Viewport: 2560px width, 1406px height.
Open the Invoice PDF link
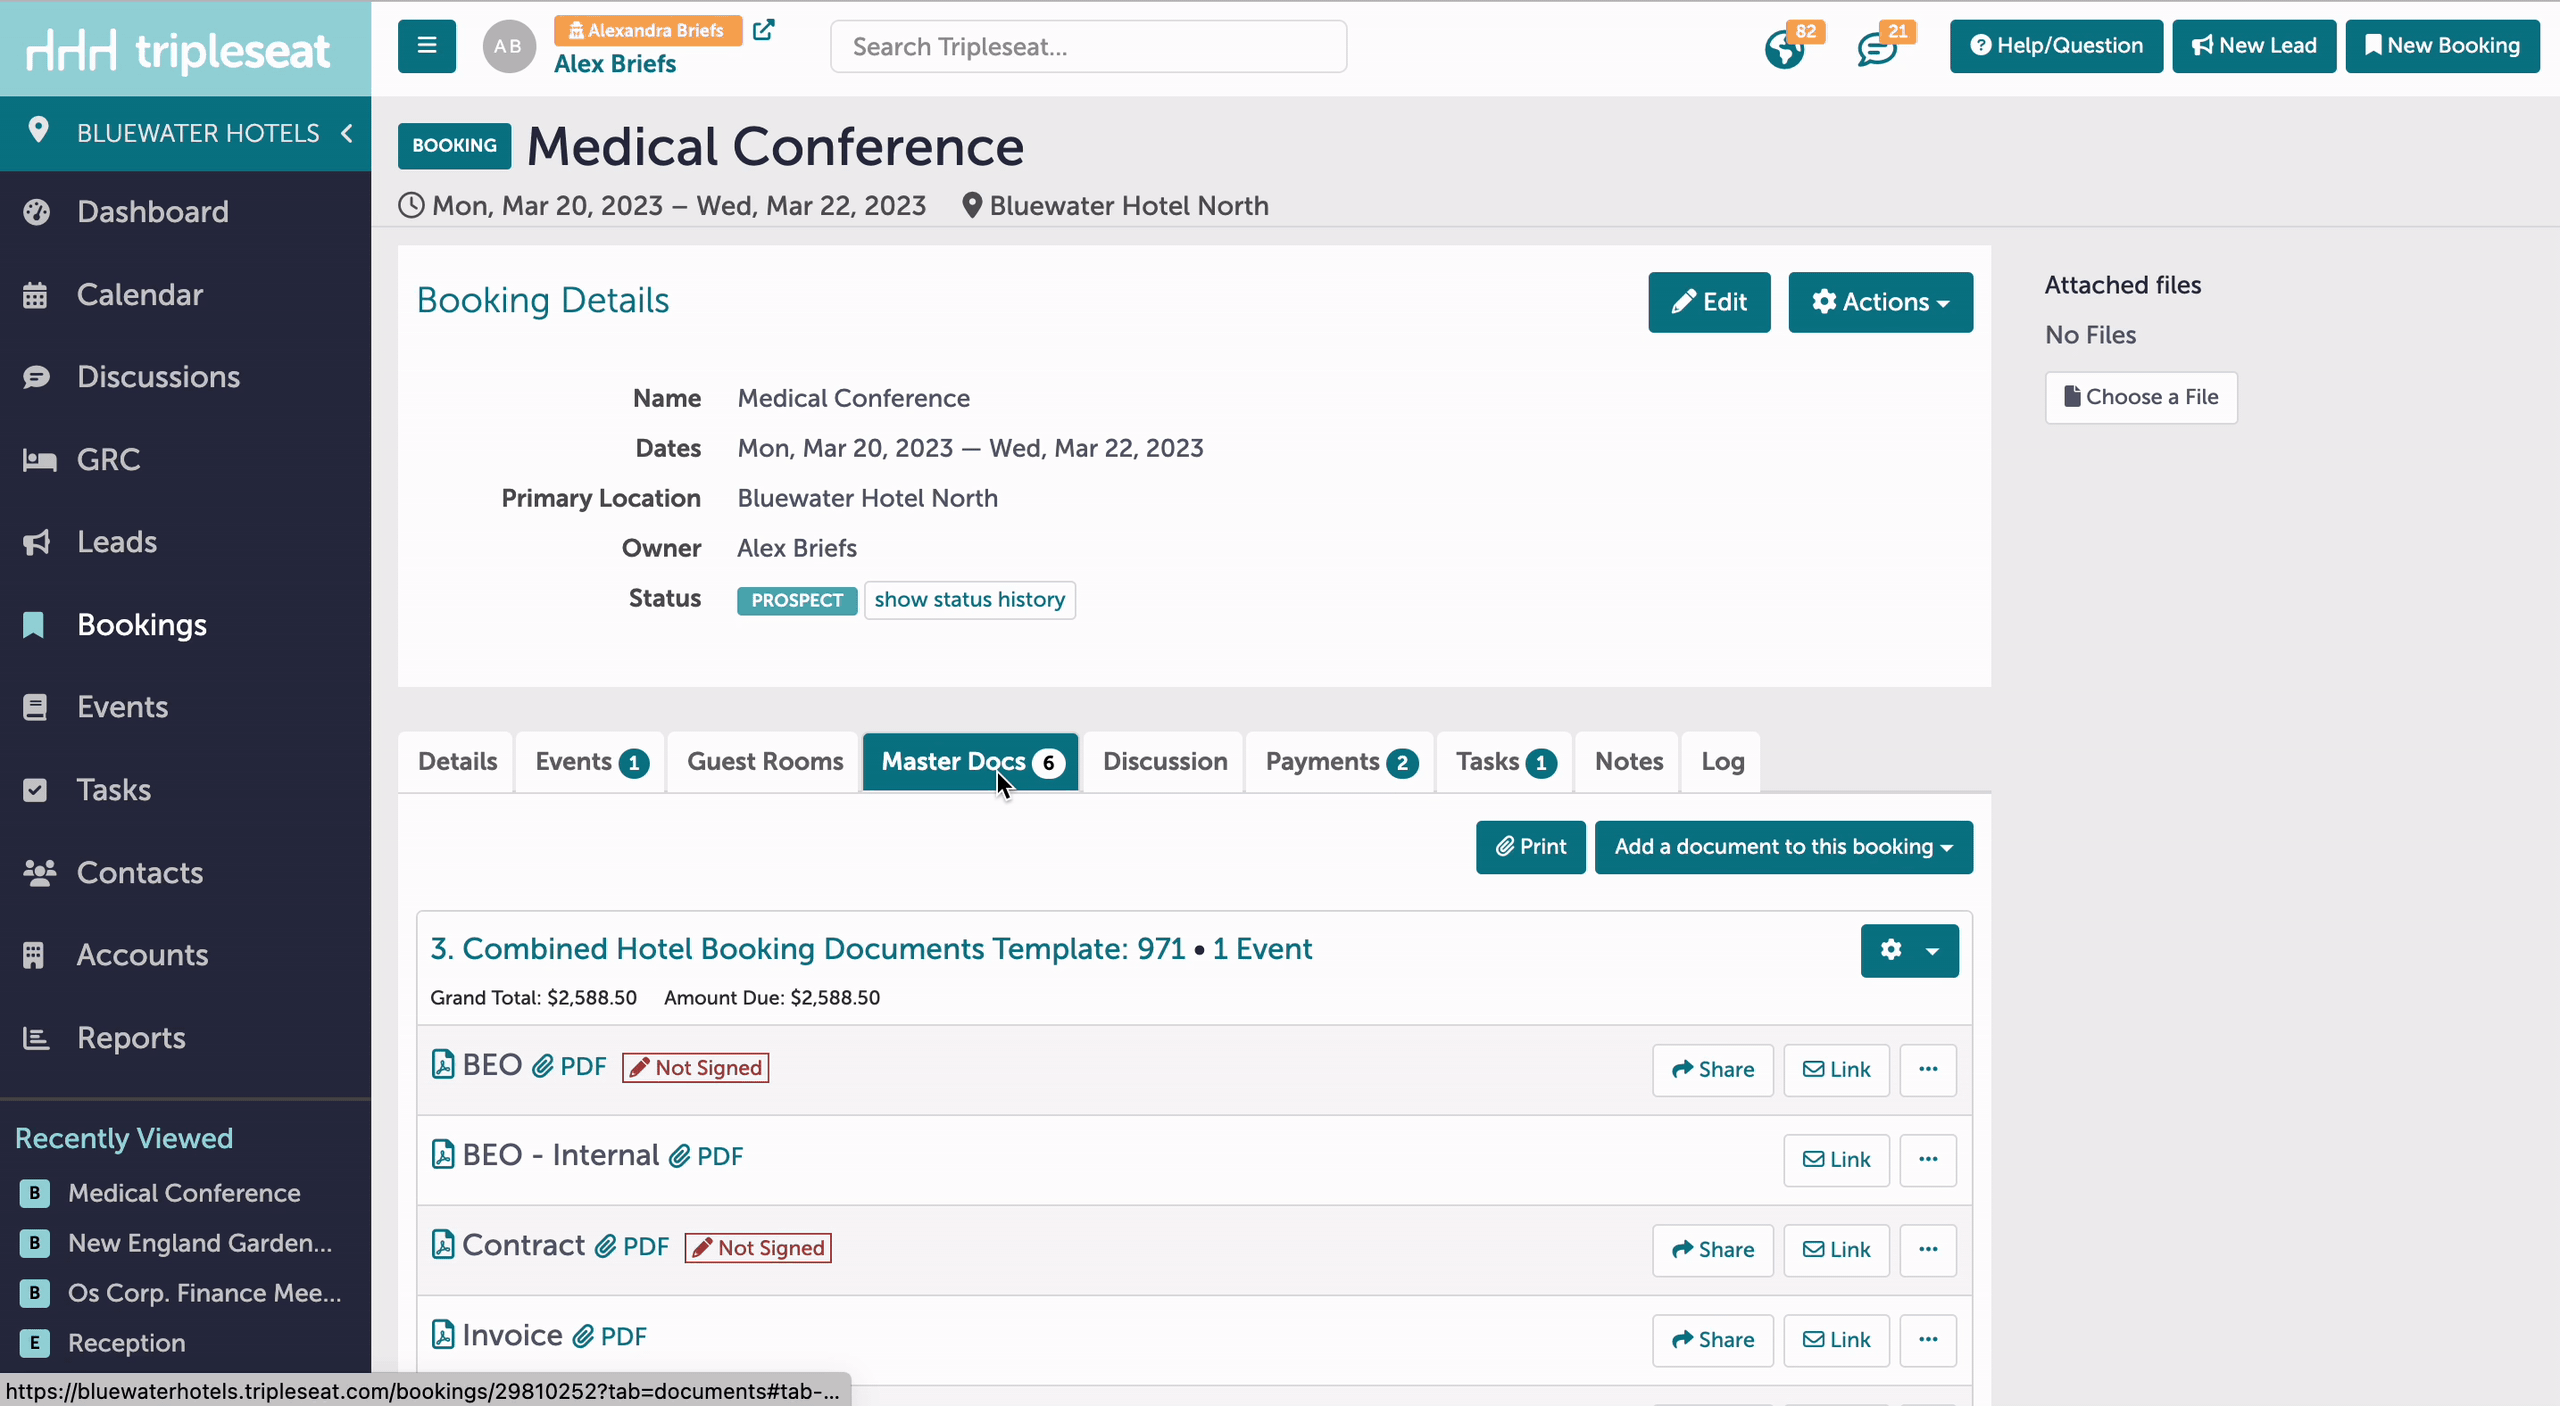click(x=611, y=1337)
